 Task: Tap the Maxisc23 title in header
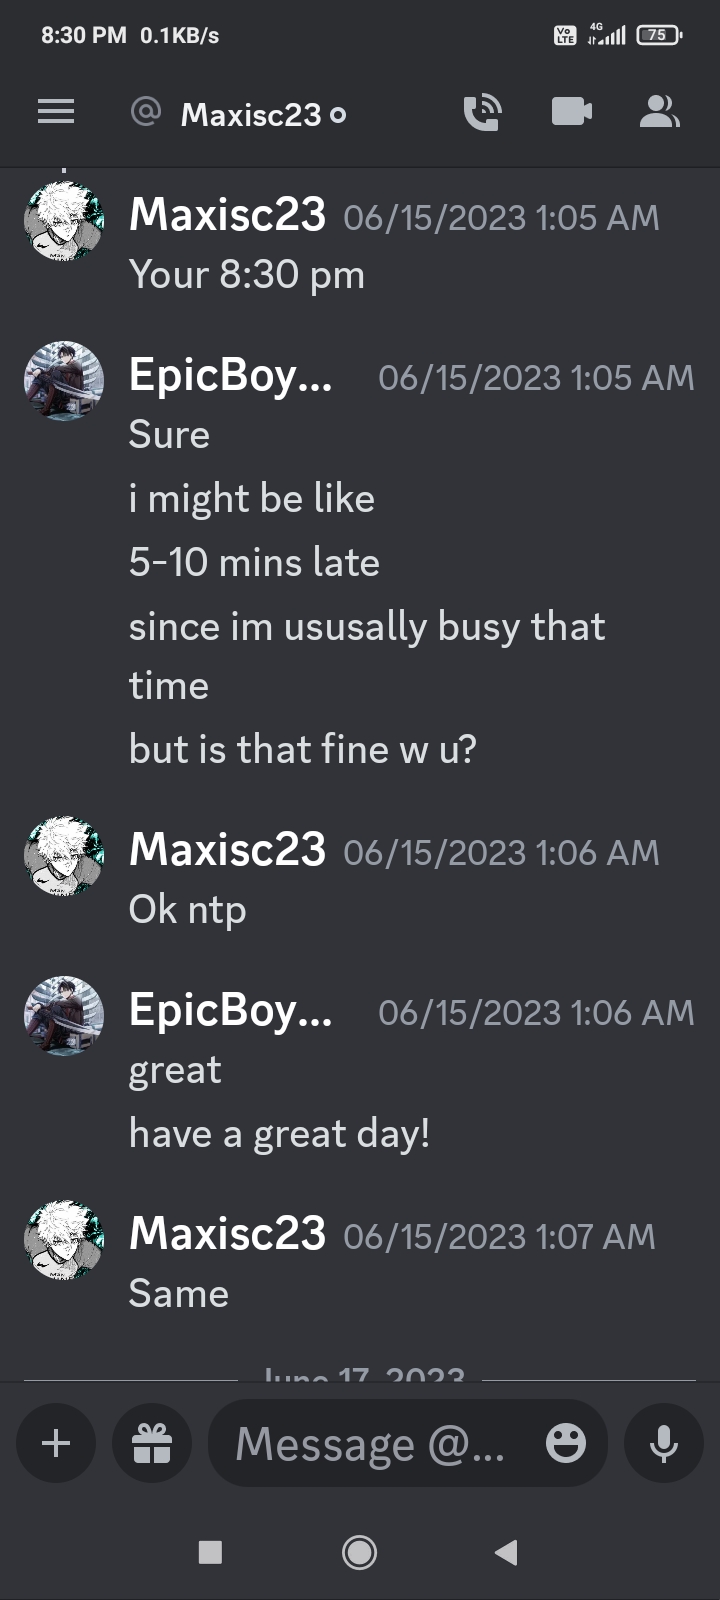point(251,115)
